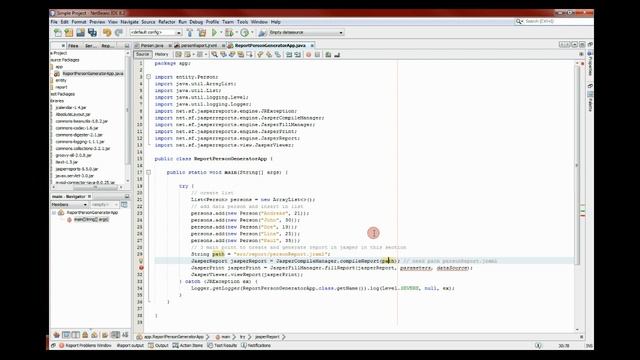Open the Output window button
The width and height of the screenshot is (640, 360).
coord(158,345)
